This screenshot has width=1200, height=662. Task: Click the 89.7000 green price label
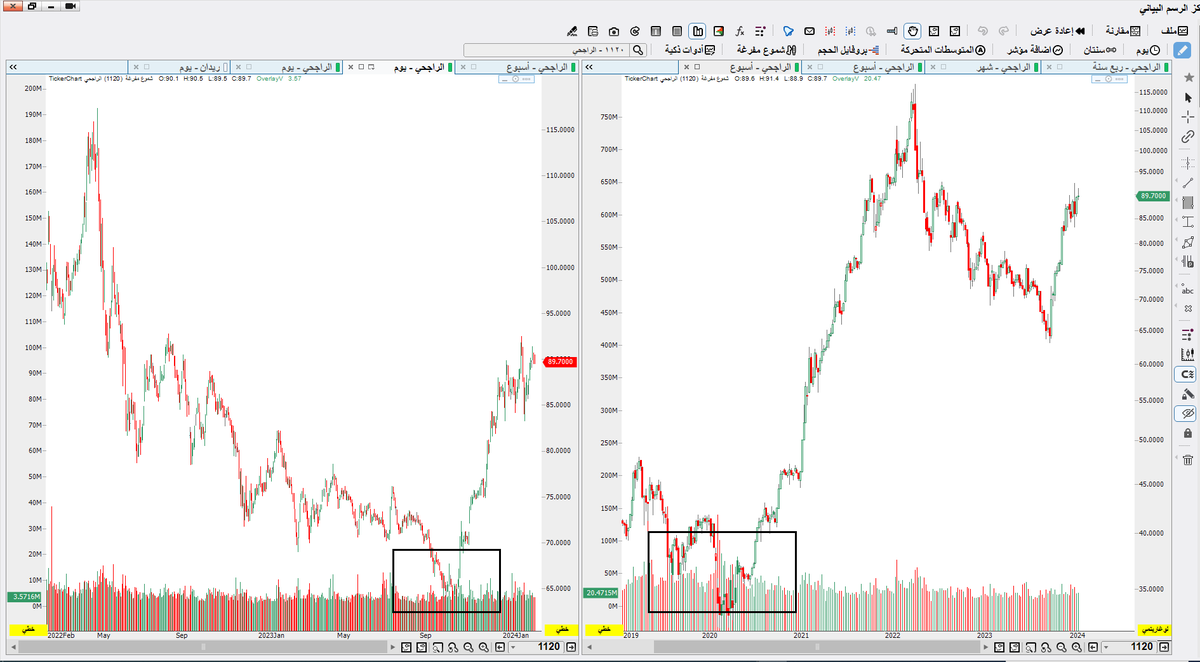(1155, 196)
